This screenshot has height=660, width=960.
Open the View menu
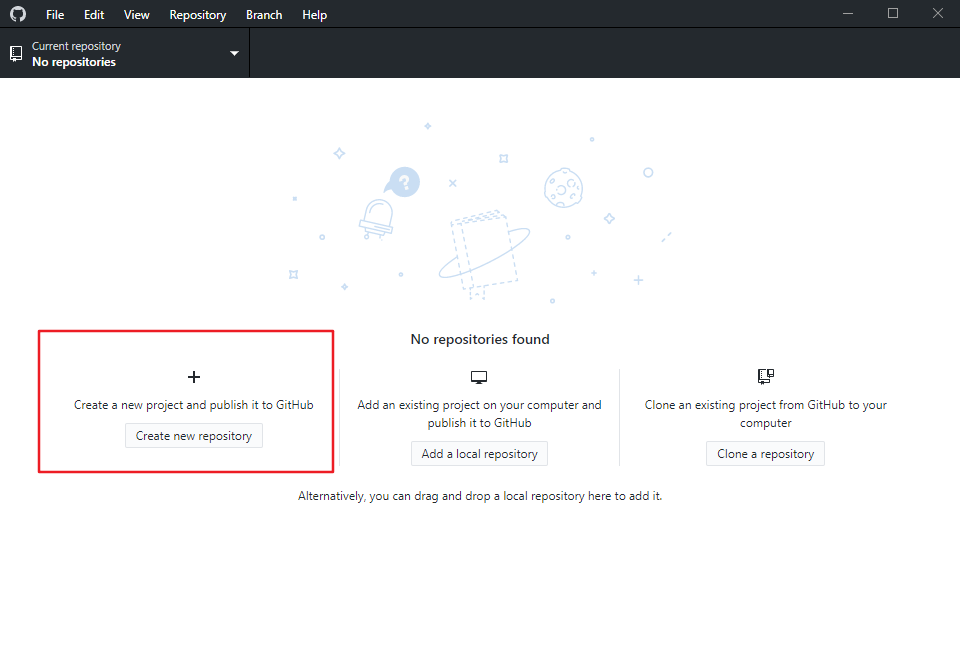pyautogui.click(x=137, y=15)
